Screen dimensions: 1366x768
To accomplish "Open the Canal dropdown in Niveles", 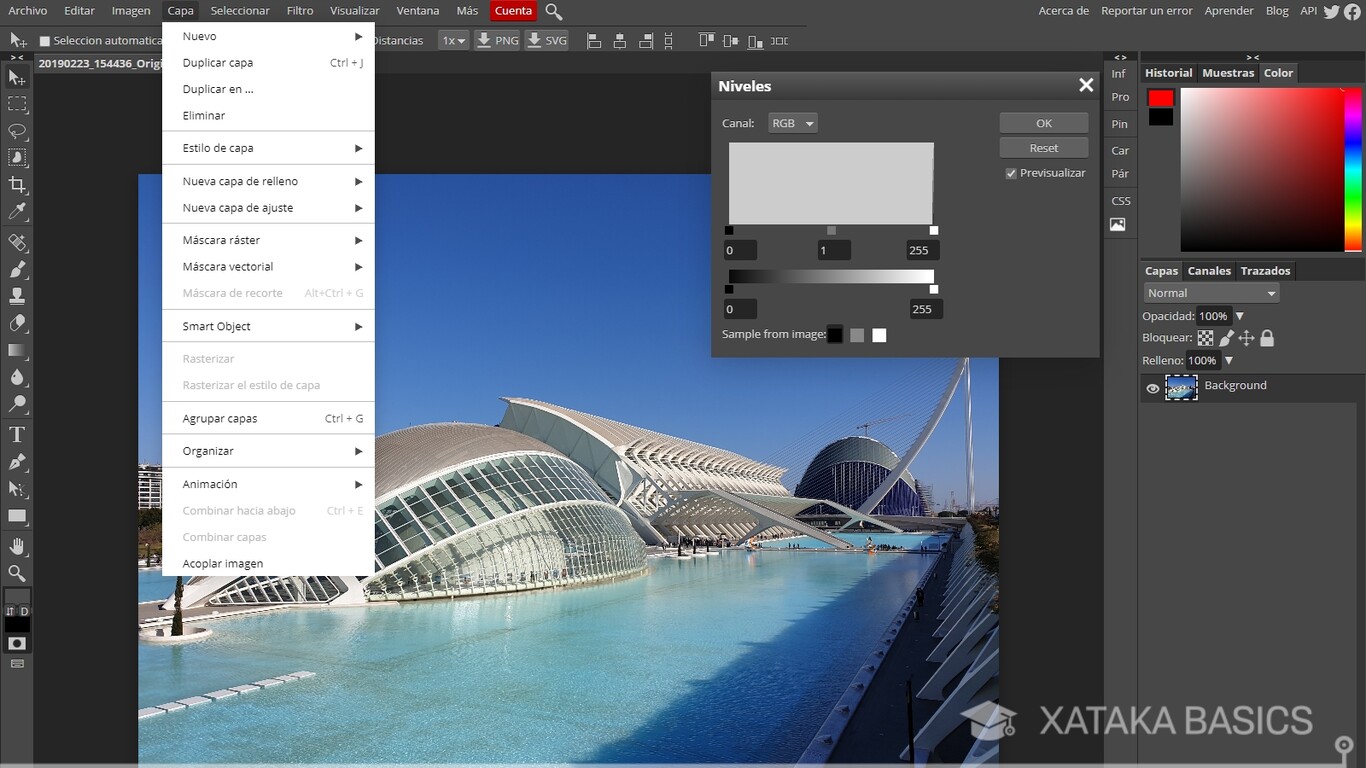I will (792, 122).
